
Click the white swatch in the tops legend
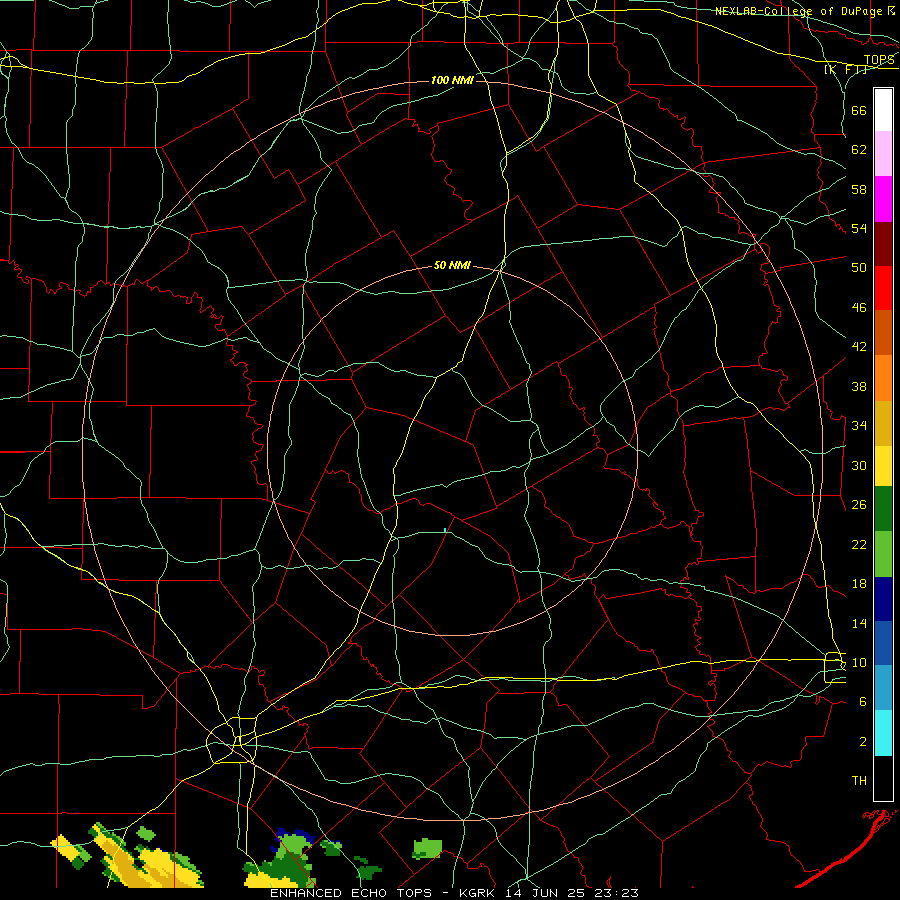click(x=883, y=110)
